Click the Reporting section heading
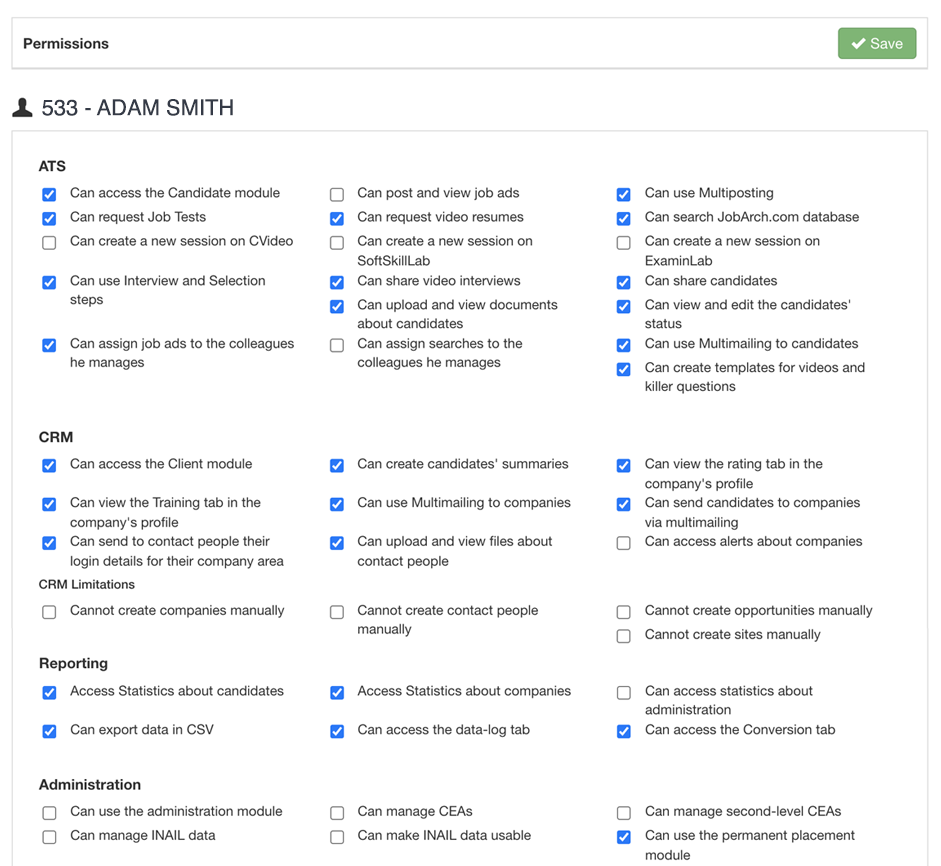941x866 pixels. tap(73, 664)
